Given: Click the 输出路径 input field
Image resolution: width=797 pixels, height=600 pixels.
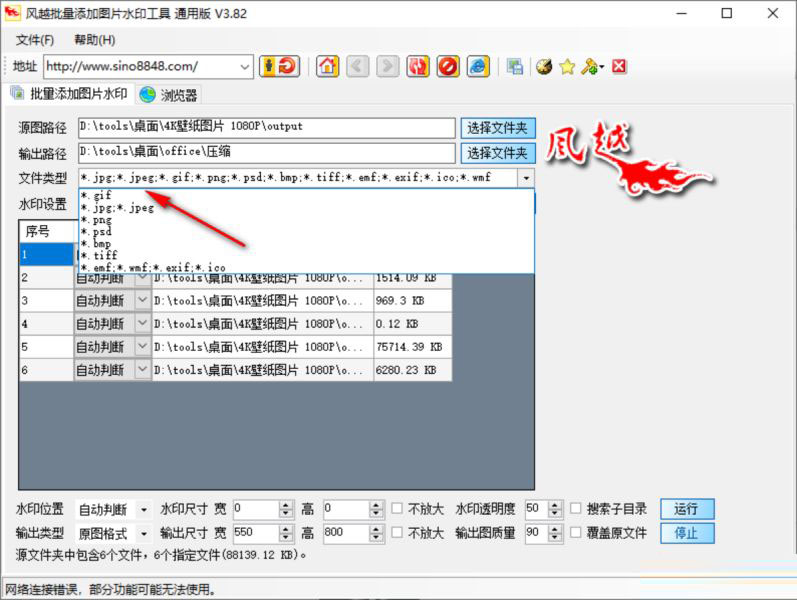Looking at the screenshot, I should (x=267, y=153).
